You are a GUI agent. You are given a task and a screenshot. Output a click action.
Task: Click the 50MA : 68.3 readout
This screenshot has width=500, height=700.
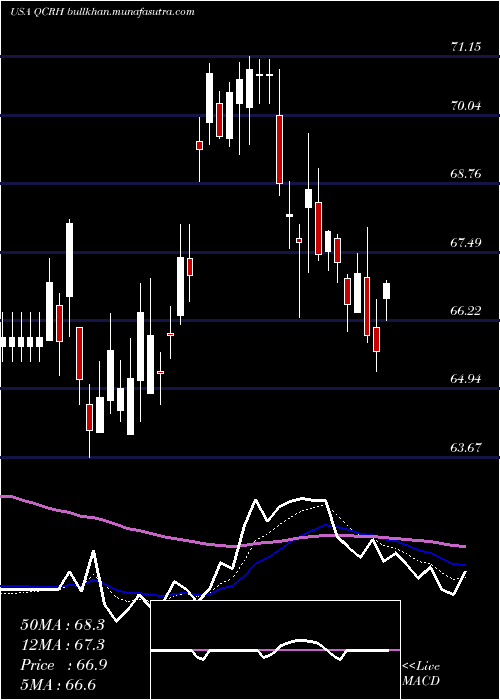62,625
